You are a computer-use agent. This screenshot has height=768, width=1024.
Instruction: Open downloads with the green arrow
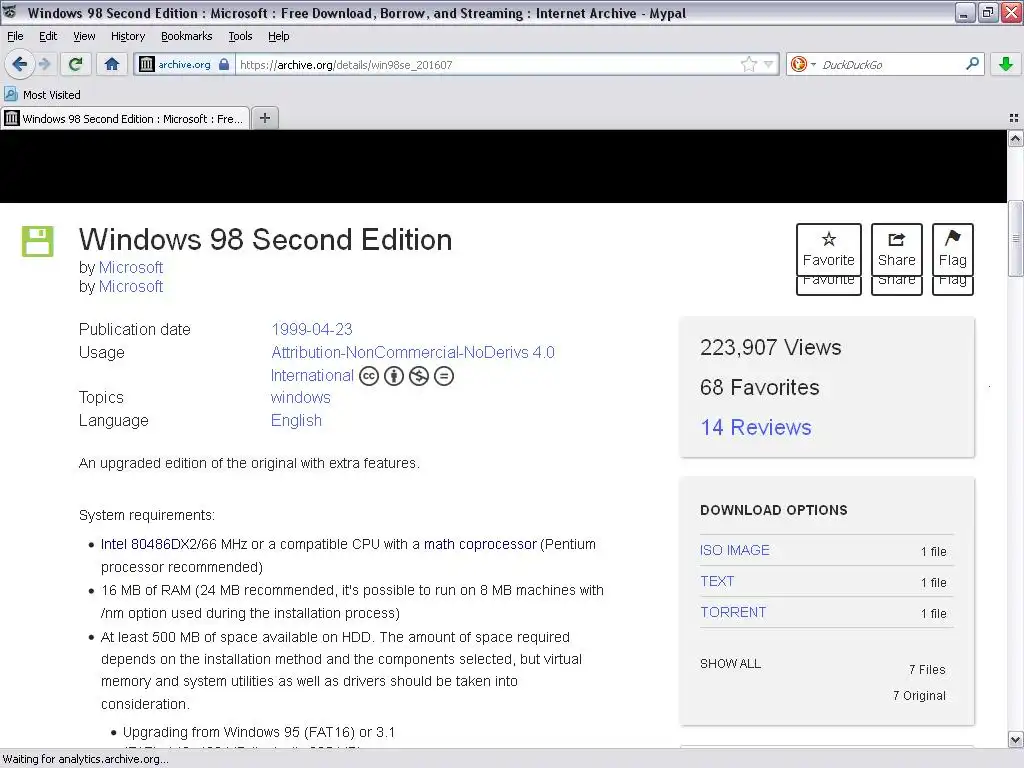click(x=1006, y=64)
